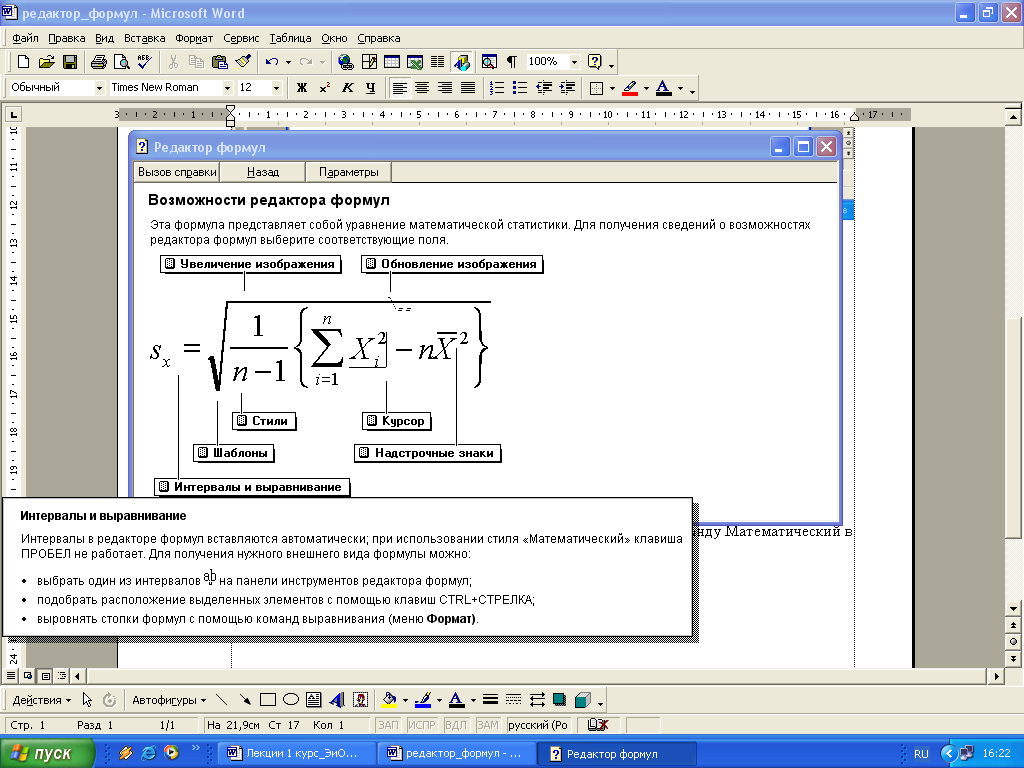Image resolution: width=1024 pixels, height=768 pixels.
Task: Open the Формат menu
Action: [x=194, y=38]
